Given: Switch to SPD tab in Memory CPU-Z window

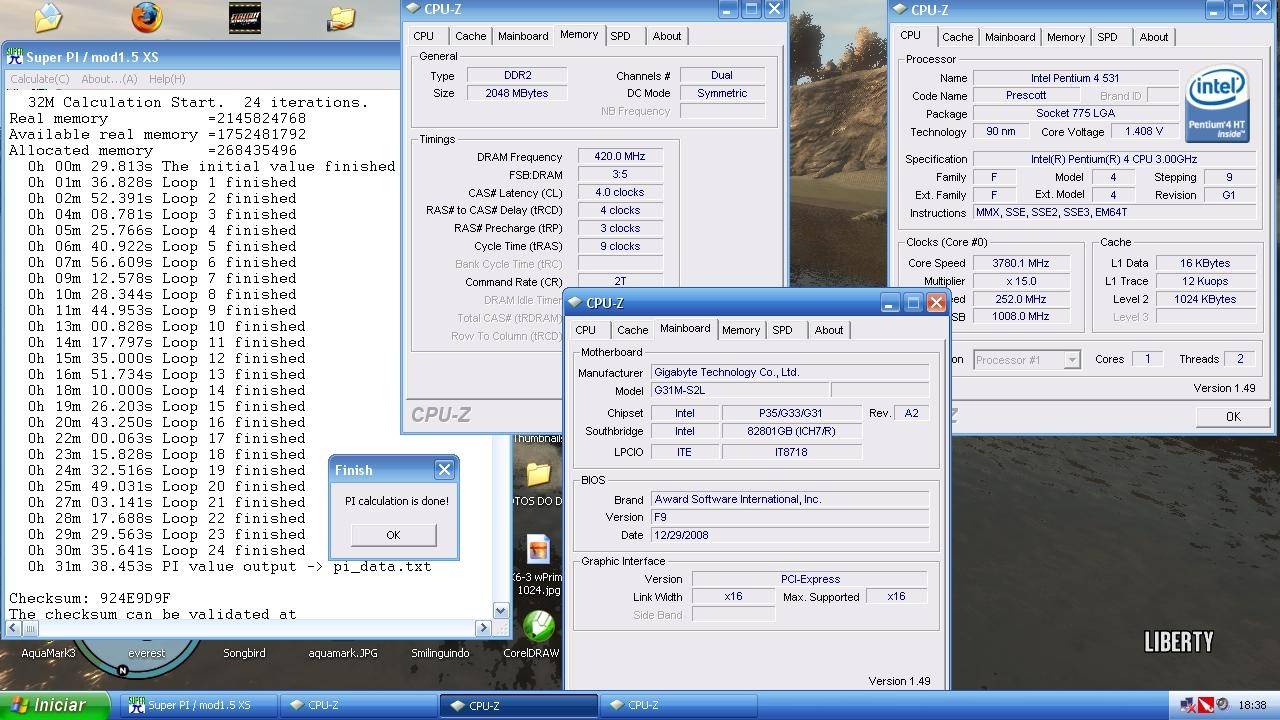Looking at the screenshot, I should coord(621,36).
